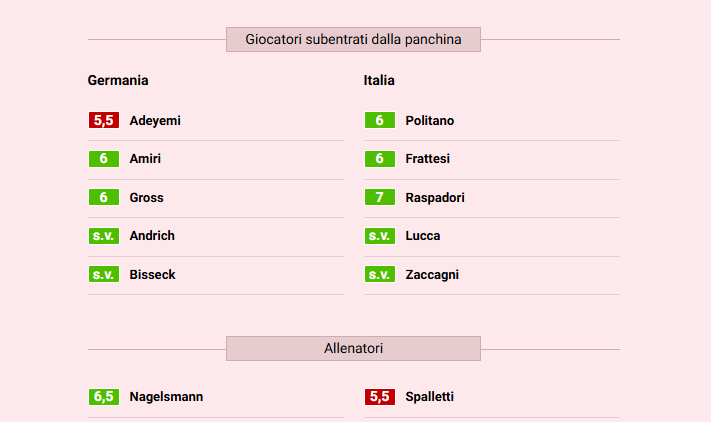Click Lucca's s.v. rating badge
The image size is (711, 422).
pos(379,236)
